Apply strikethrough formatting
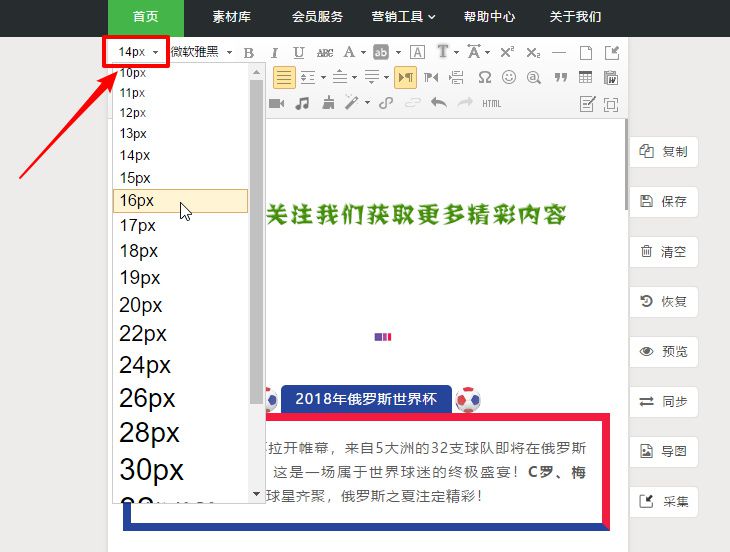 pos(324,53)
